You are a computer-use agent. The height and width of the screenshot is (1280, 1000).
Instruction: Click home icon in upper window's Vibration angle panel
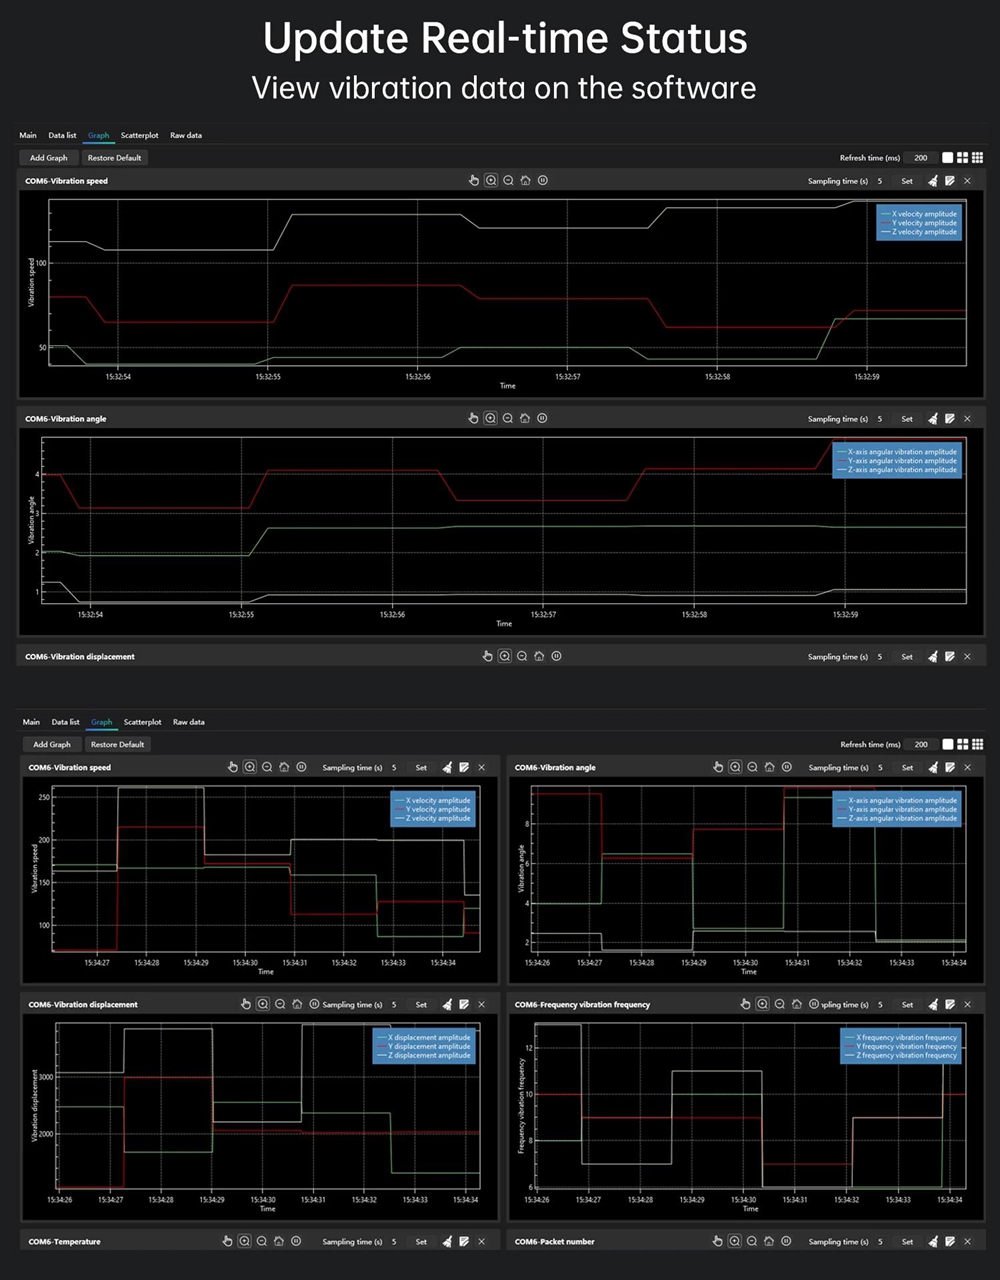click(x=525, y=419)
